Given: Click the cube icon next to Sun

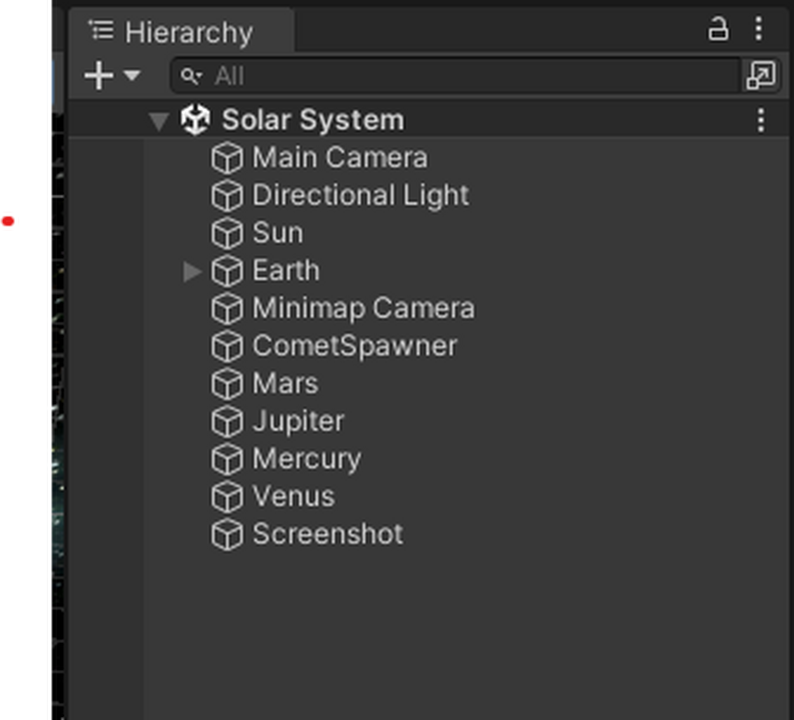Looking at the screenshot, I should (227, 233).
